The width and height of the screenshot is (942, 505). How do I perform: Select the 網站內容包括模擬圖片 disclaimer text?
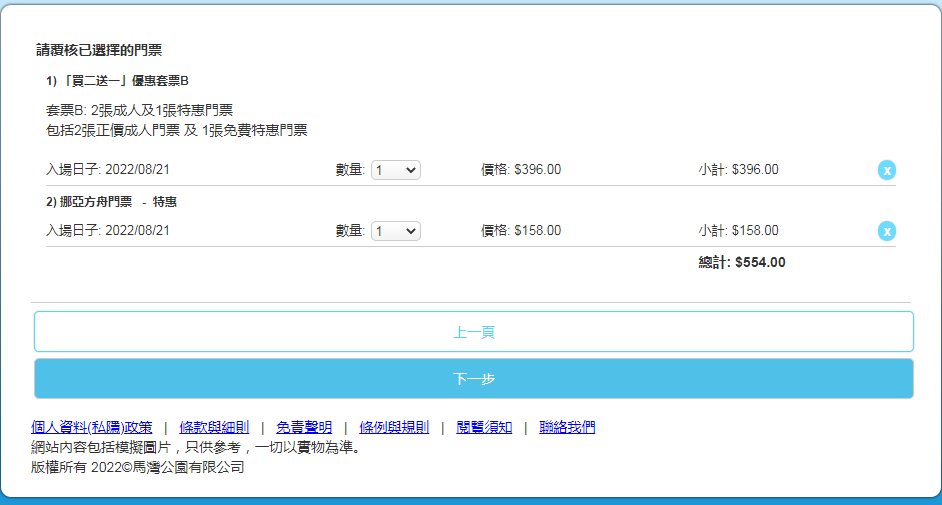pos(196,447)
